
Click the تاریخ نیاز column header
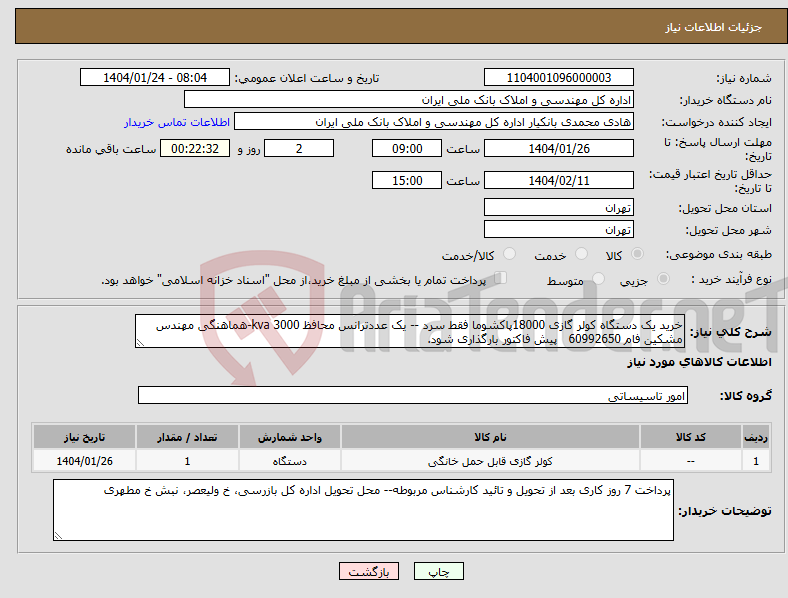tap(84, 437)
